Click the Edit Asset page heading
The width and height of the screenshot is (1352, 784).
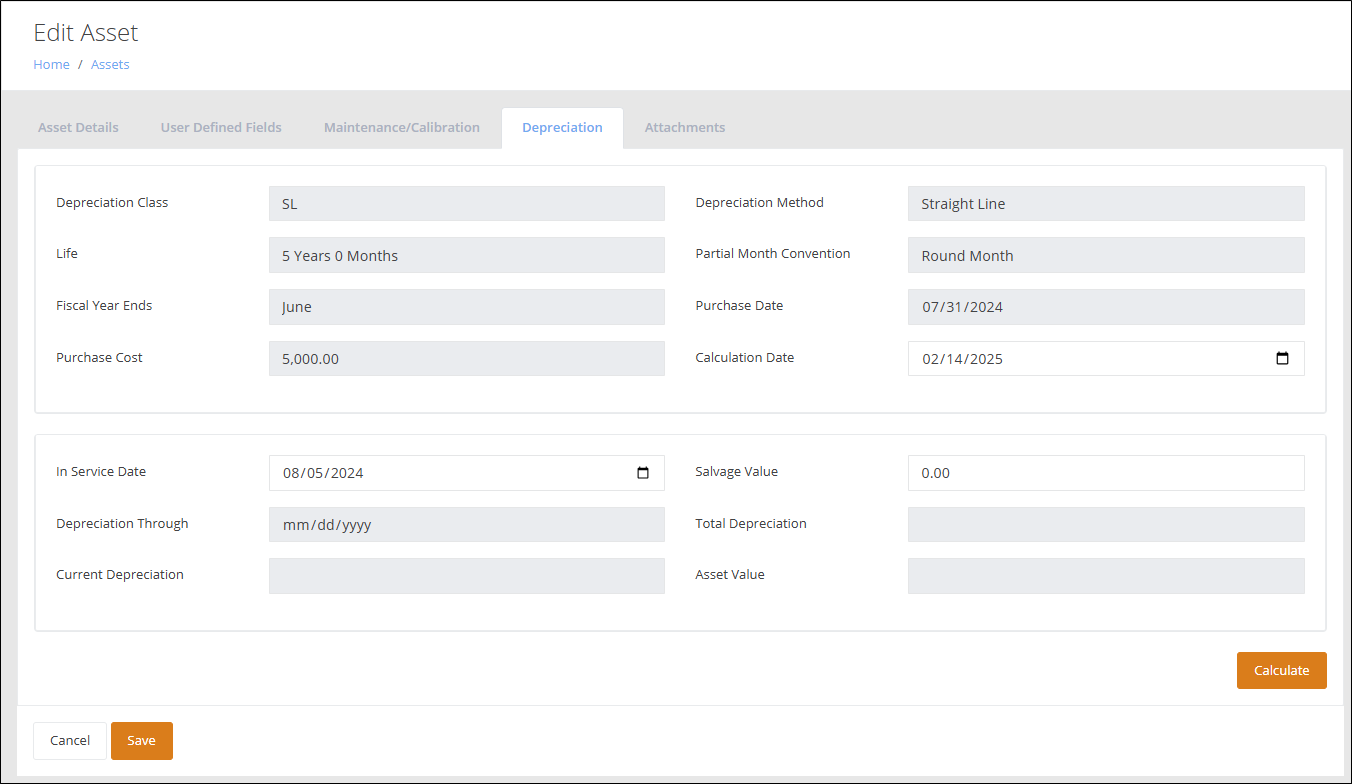[86, 33]
